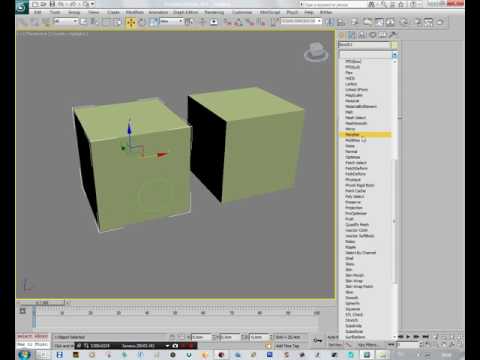480x360 pixels.
Task: Click the ViewCube in the viewport
Action: [x=316, y=52]
